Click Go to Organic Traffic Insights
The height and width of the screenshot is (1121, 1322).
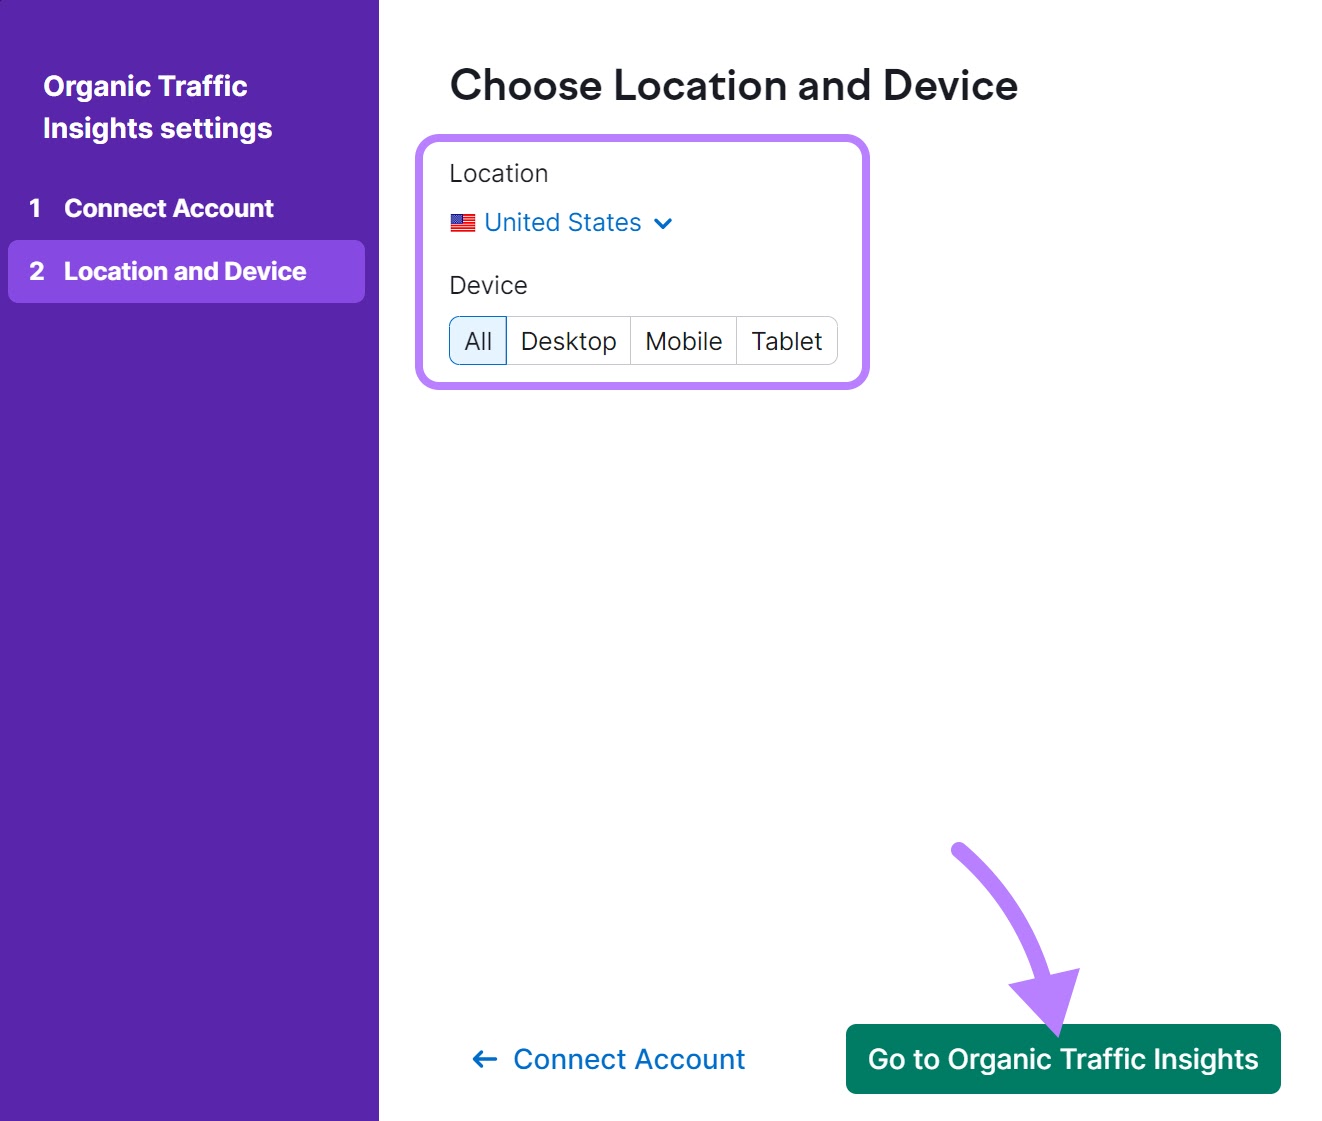[x=1063, y=1059]
